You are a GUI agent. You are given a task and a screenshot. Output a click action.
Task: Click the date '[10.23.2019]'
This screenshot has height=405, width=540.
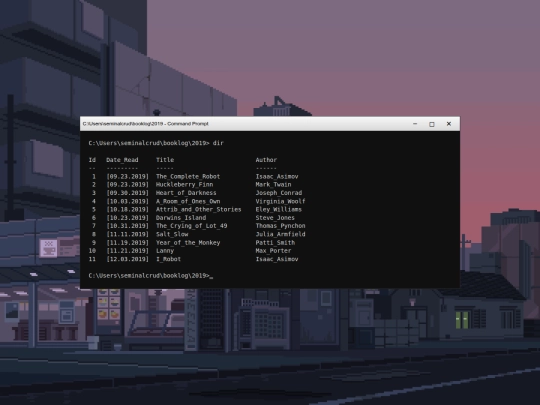tap(127, 218)
